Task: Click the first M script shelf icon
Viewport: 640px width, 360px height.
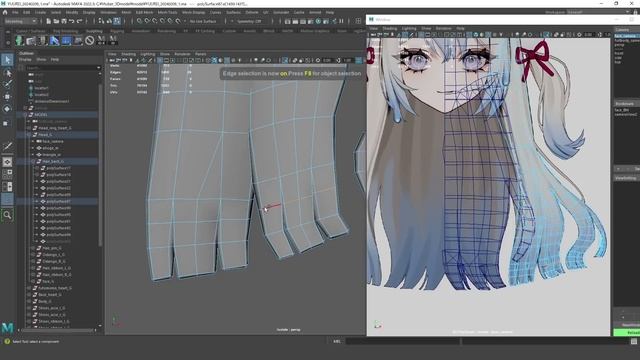Action: click(x=101, y=40)
